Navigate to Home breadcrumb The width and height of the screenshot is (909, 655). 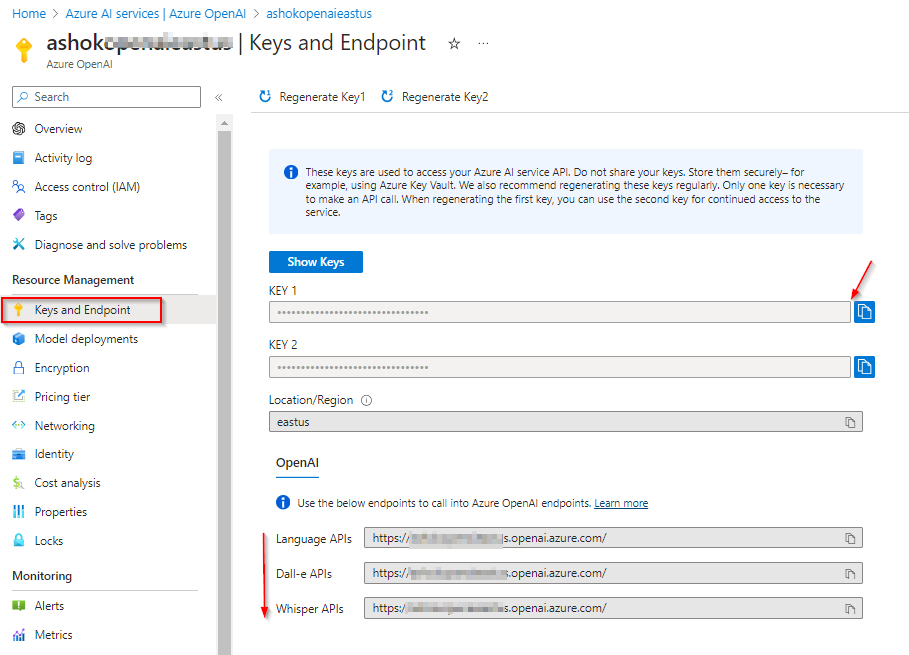(x=29, y=14)
